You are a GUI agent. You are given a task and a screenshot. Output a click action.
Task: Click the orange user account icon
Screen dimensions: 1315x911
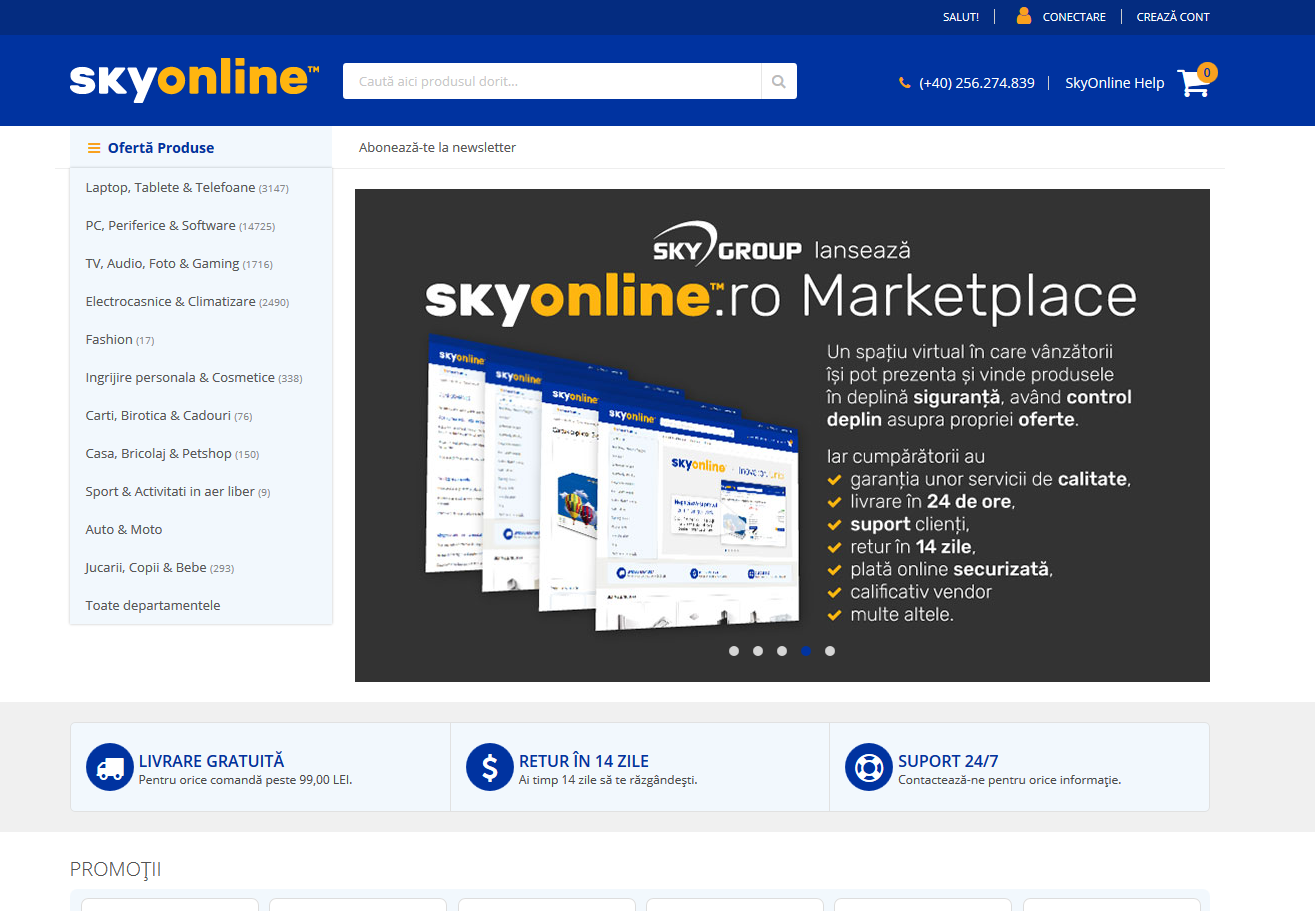click(1024, 16)
